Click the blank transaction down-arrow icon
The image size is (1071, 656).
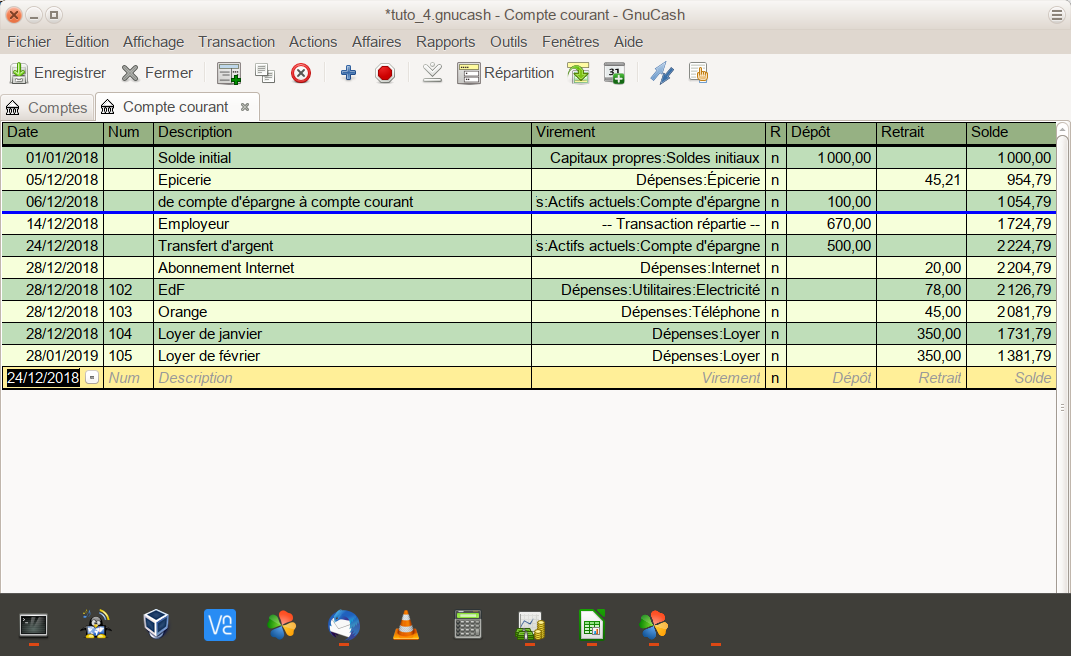[432, 73]
